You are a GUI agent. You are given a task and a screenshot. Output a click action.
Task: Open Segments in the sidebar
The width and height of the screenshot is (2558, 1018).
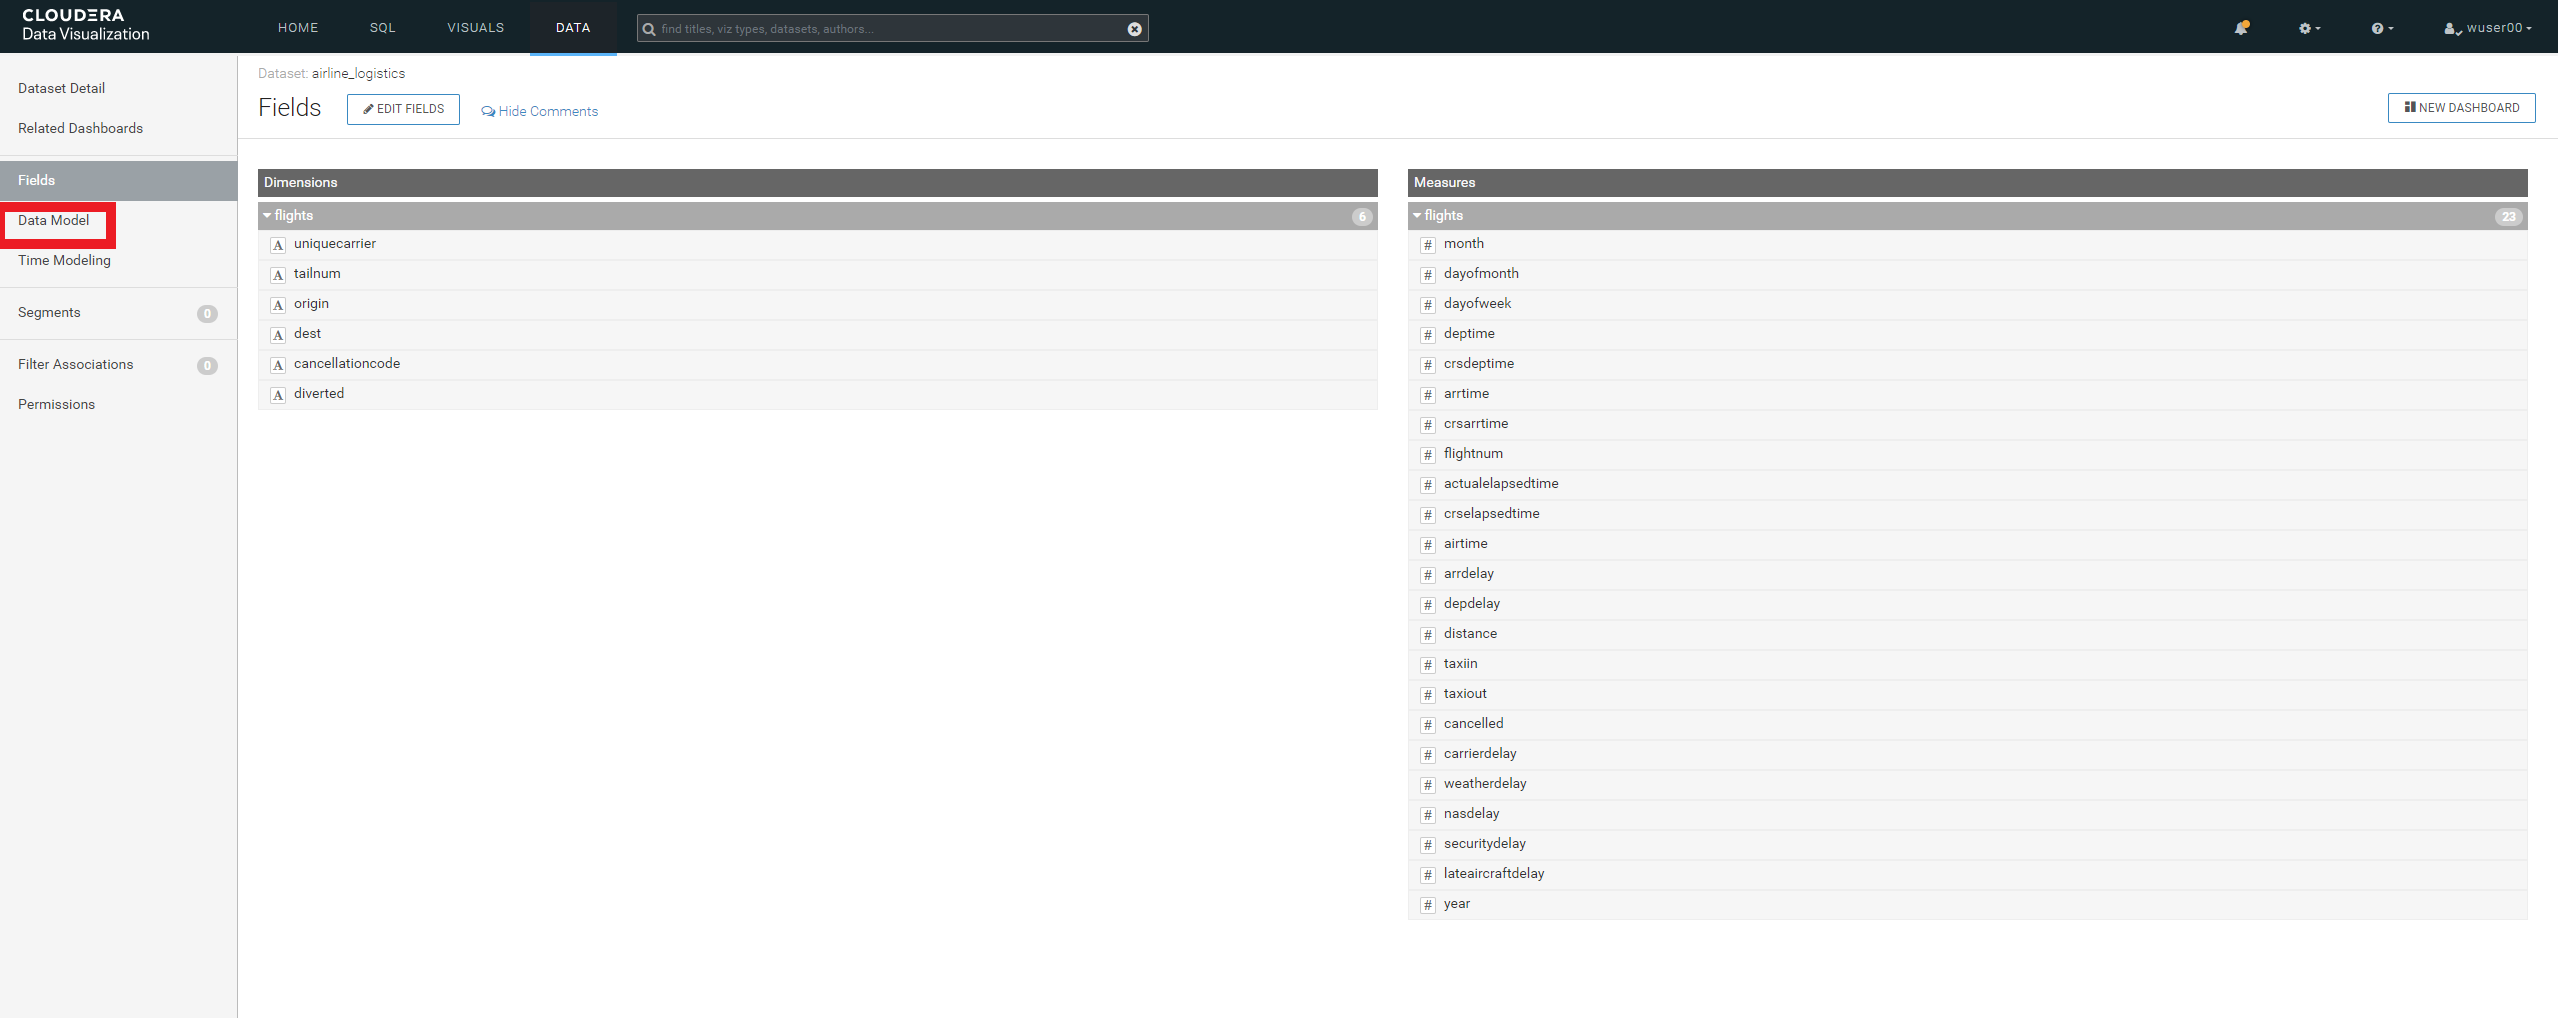tap(49, 312)
